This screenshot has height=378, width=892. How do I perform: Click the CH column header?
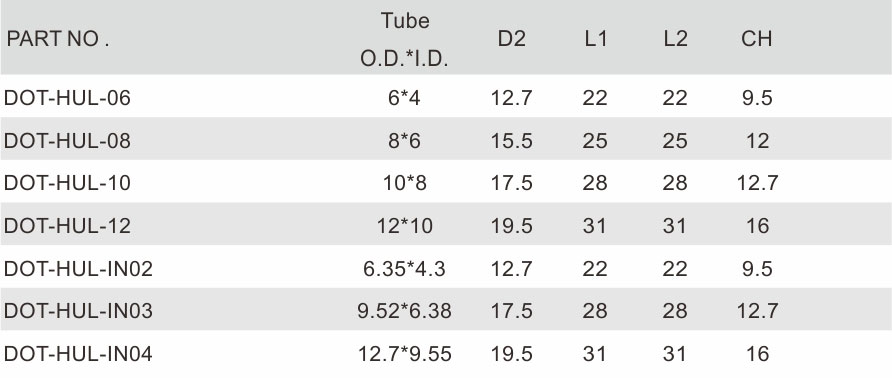[x=757, y=39]
